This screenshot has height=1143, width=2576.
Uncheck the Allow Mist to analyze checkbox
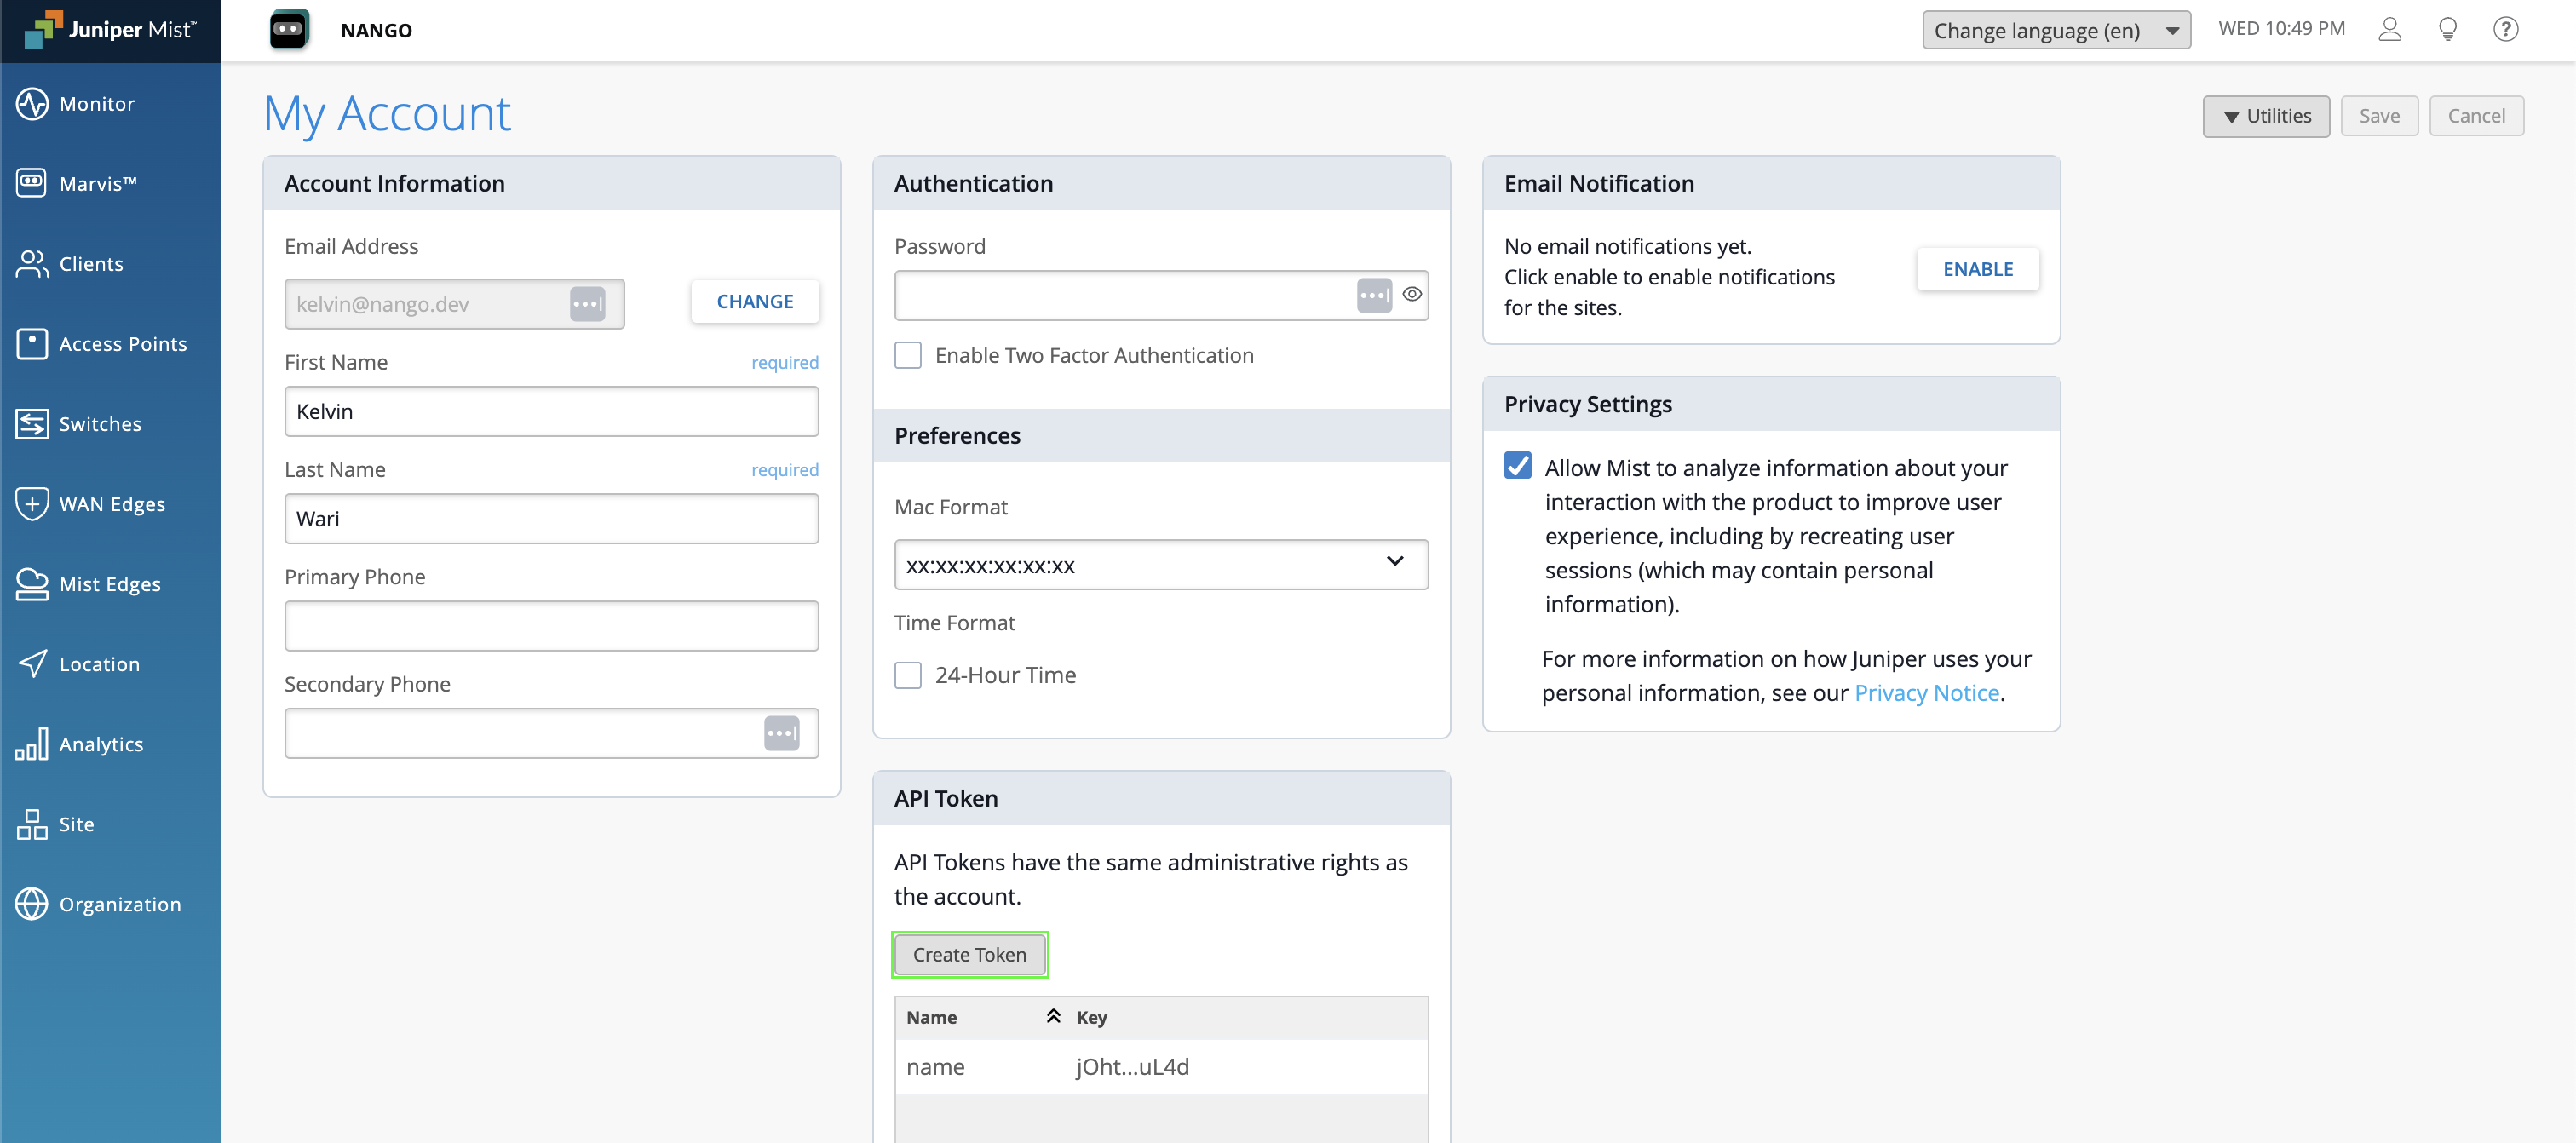pos(1517,466)
